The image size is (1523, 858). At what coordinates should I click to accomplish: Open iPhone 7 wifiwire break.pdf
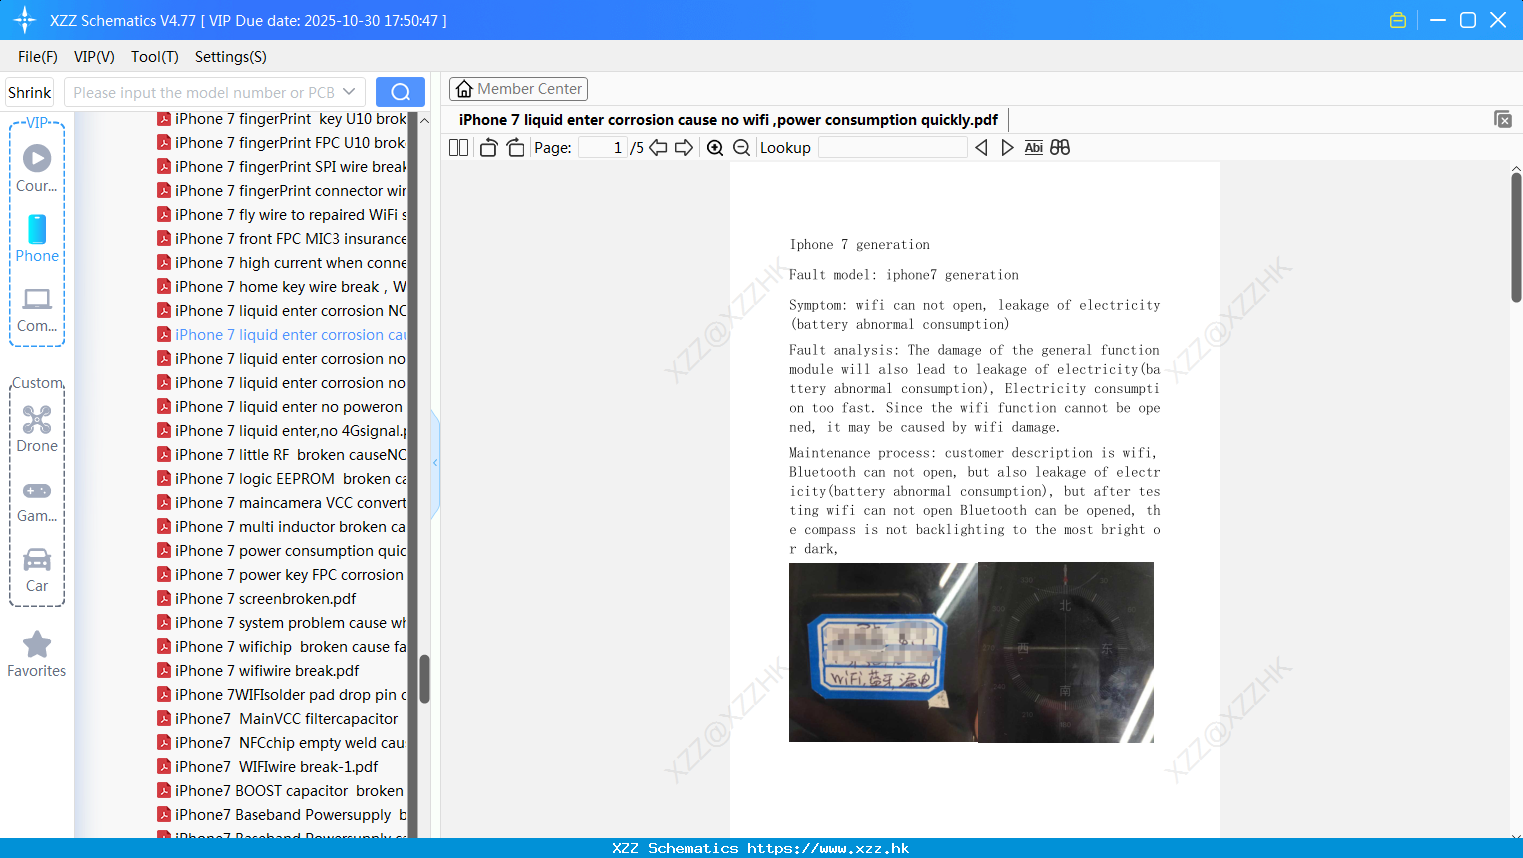coord(258,671)
